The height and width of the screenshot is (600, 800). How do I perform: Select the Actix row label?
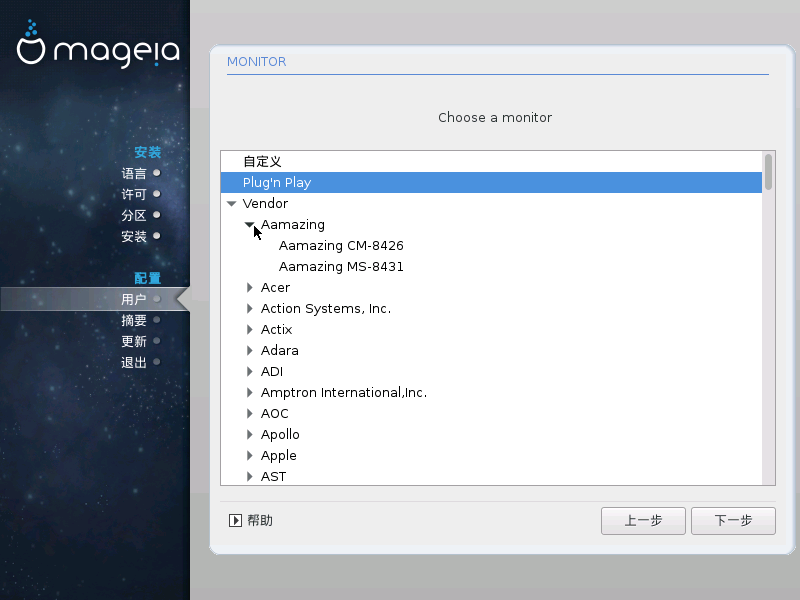276,330
